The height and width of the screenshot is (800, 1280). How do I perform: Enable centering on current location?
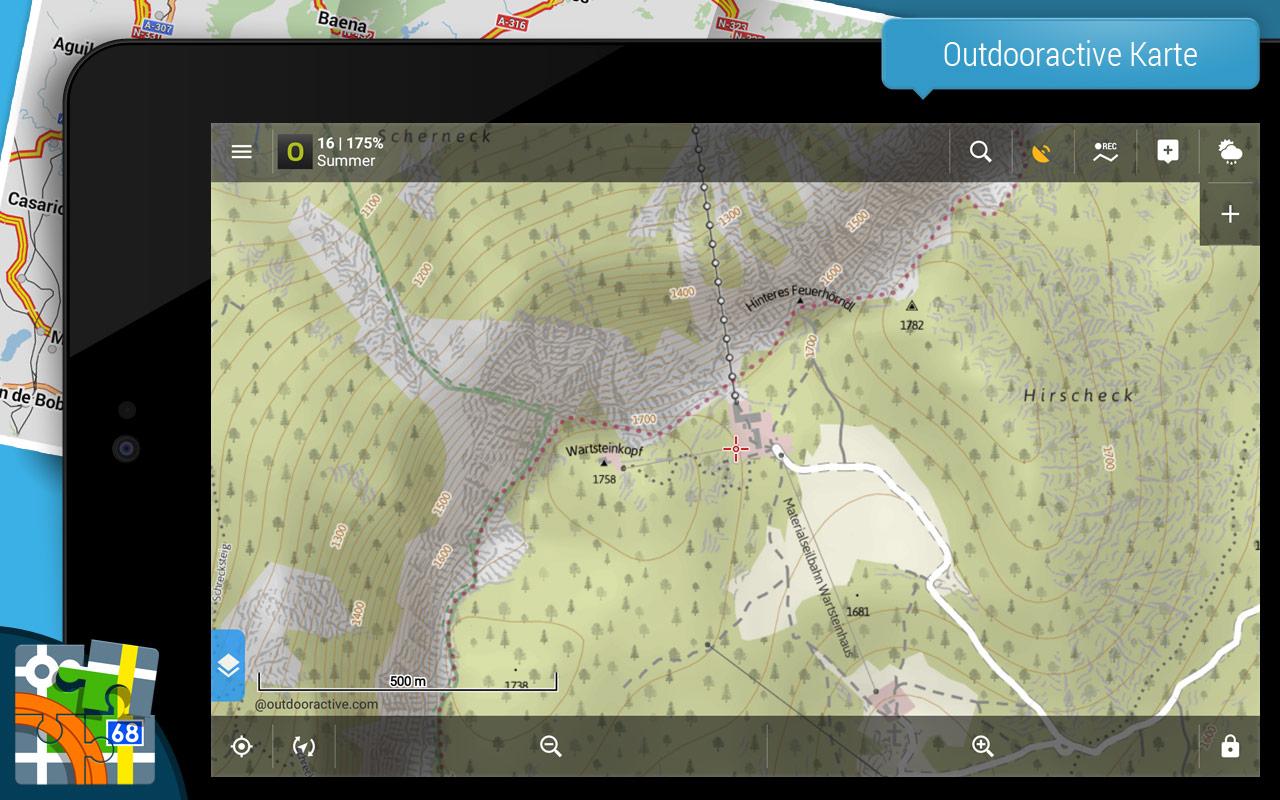(241, 746)
